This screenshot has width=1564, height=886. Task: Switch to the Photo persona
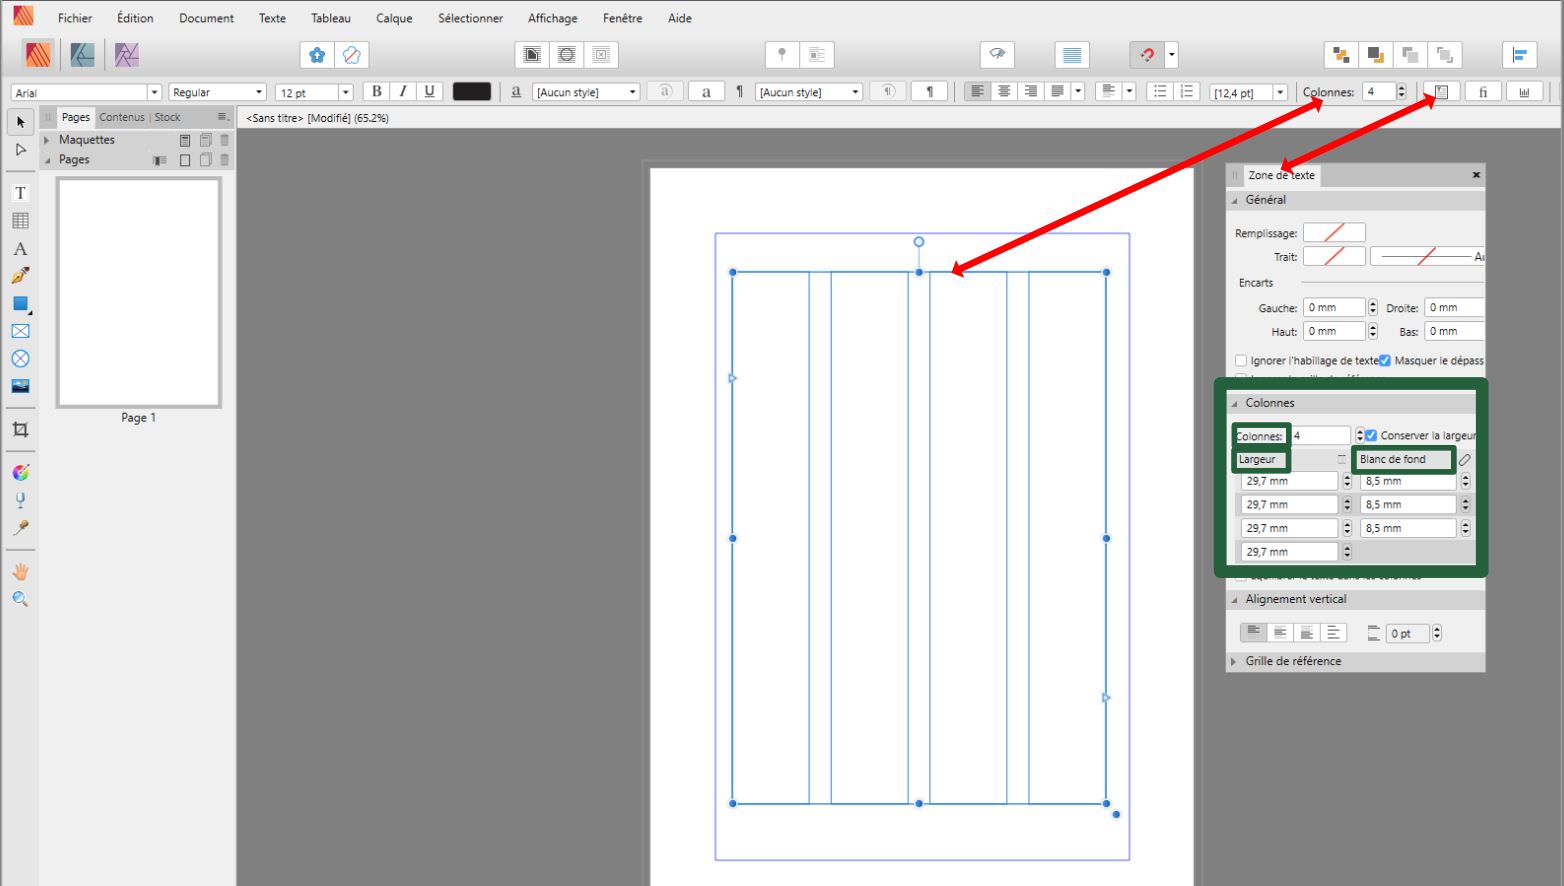126,55
